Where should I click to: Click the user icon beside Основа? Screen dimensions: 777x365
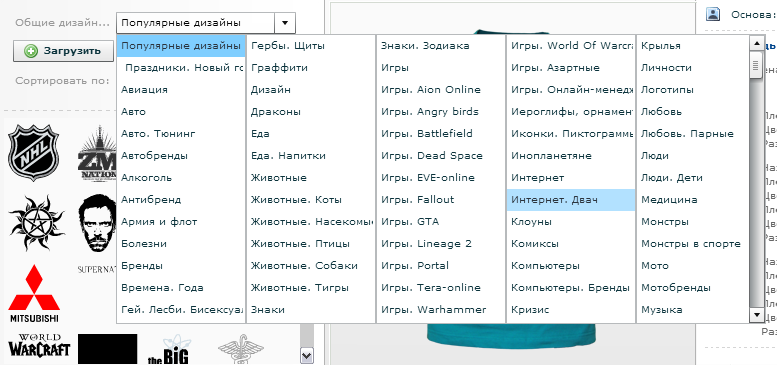coord(713,14)
